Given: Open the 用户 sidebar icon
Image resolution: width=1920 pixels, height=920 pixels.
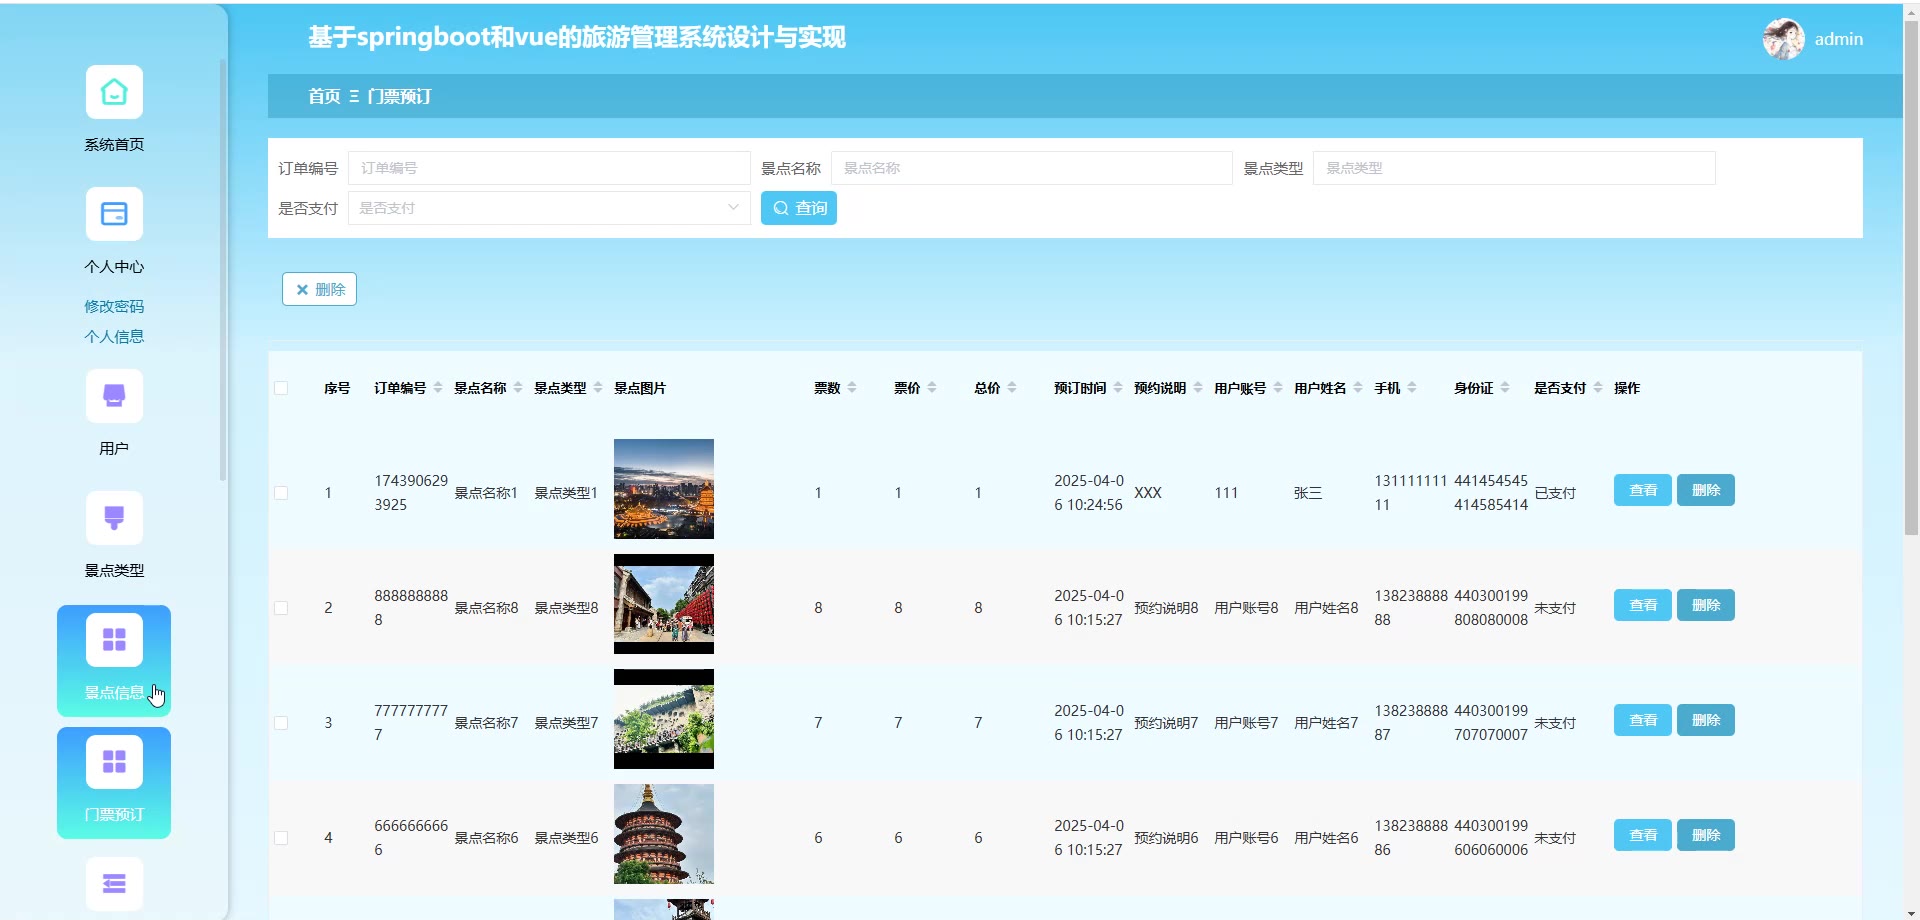Looking at the screenshot, I should (x=114, y=397).
